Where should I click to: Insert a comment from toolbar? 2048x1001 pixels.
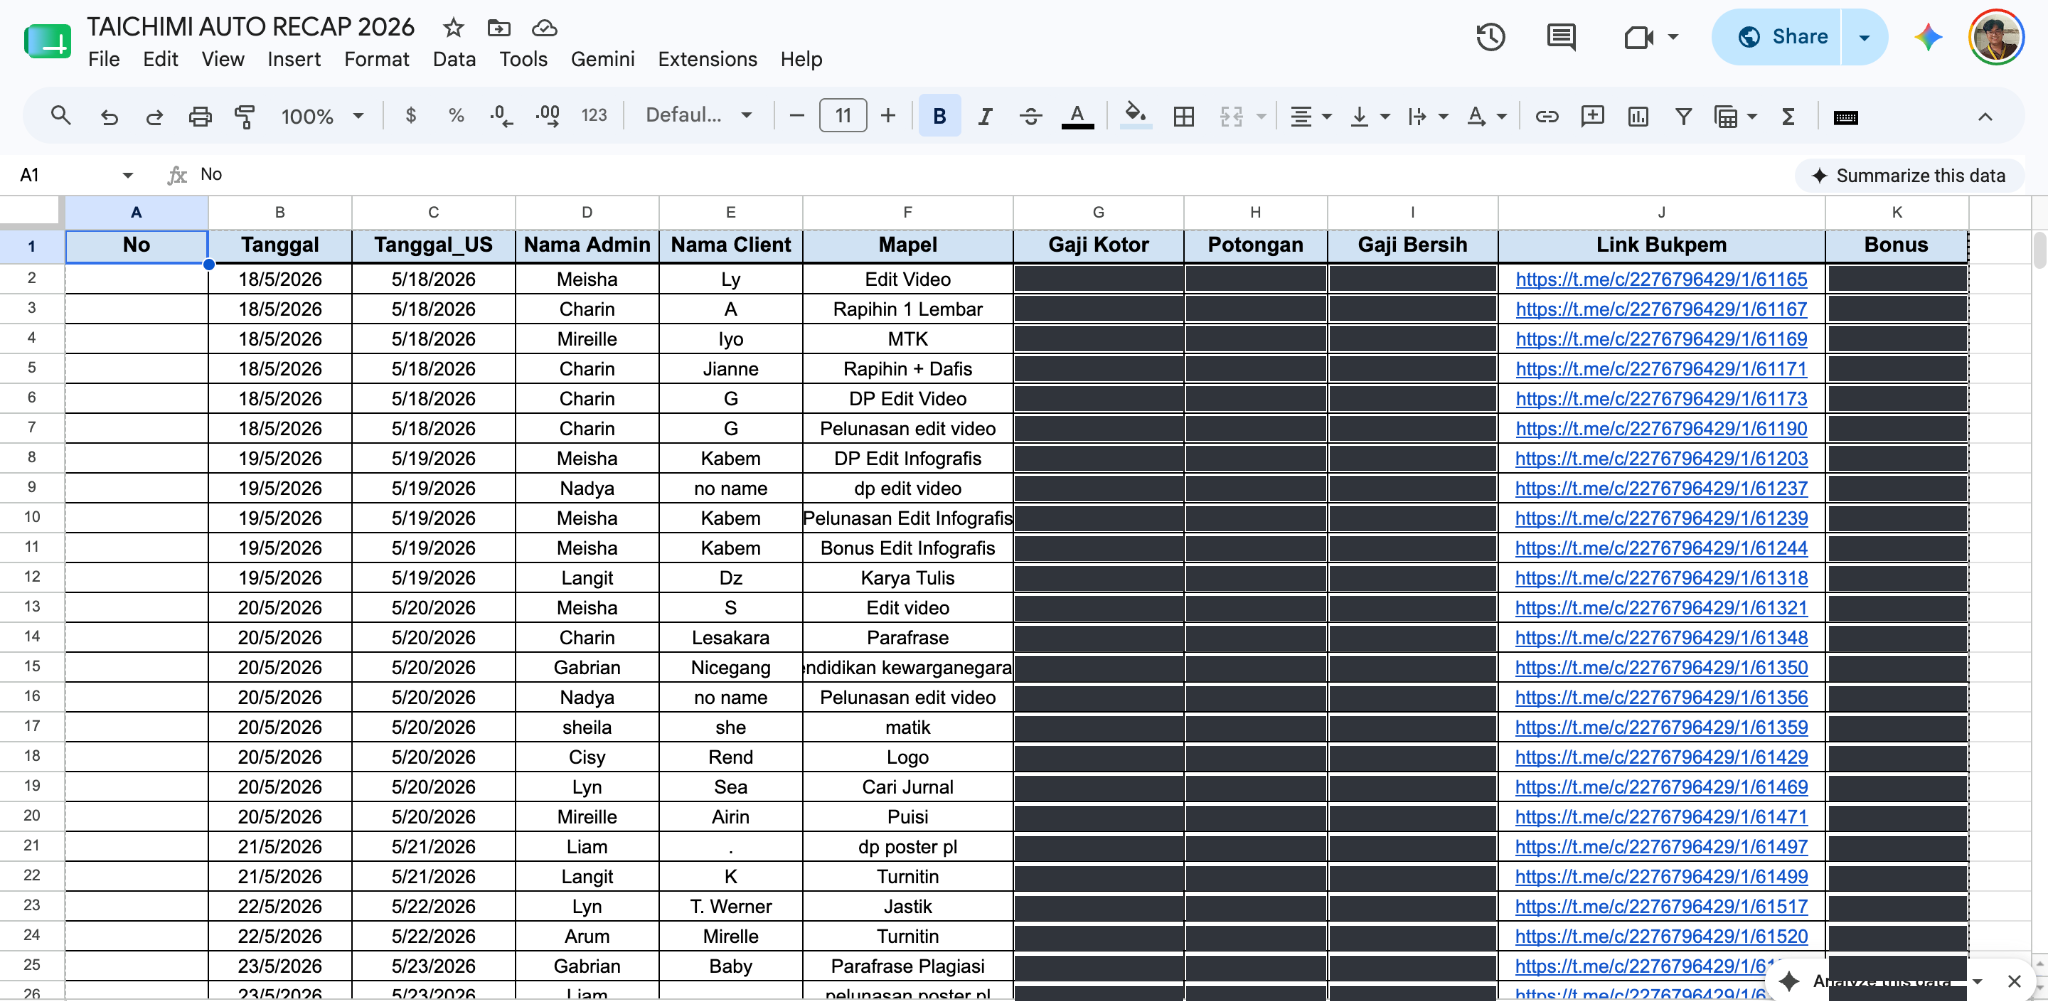click(1593, 116)
